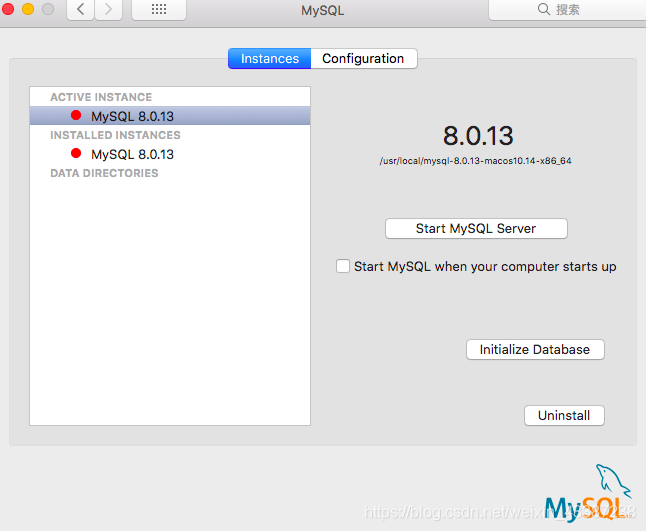Image resolution: width=646 pixels, height=531 pixels.
Task: Click red status dot of installed instance
Action: coord(76,153)
